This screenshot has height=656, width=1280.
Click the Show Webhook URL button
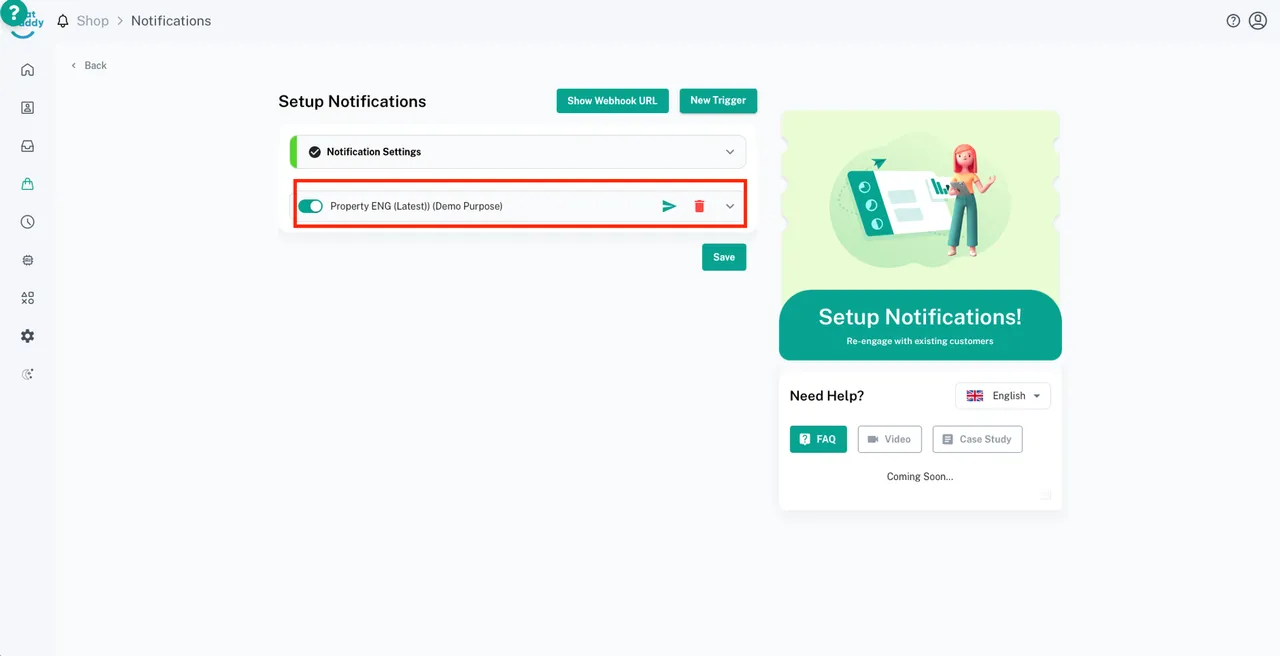tap(612, 100)
